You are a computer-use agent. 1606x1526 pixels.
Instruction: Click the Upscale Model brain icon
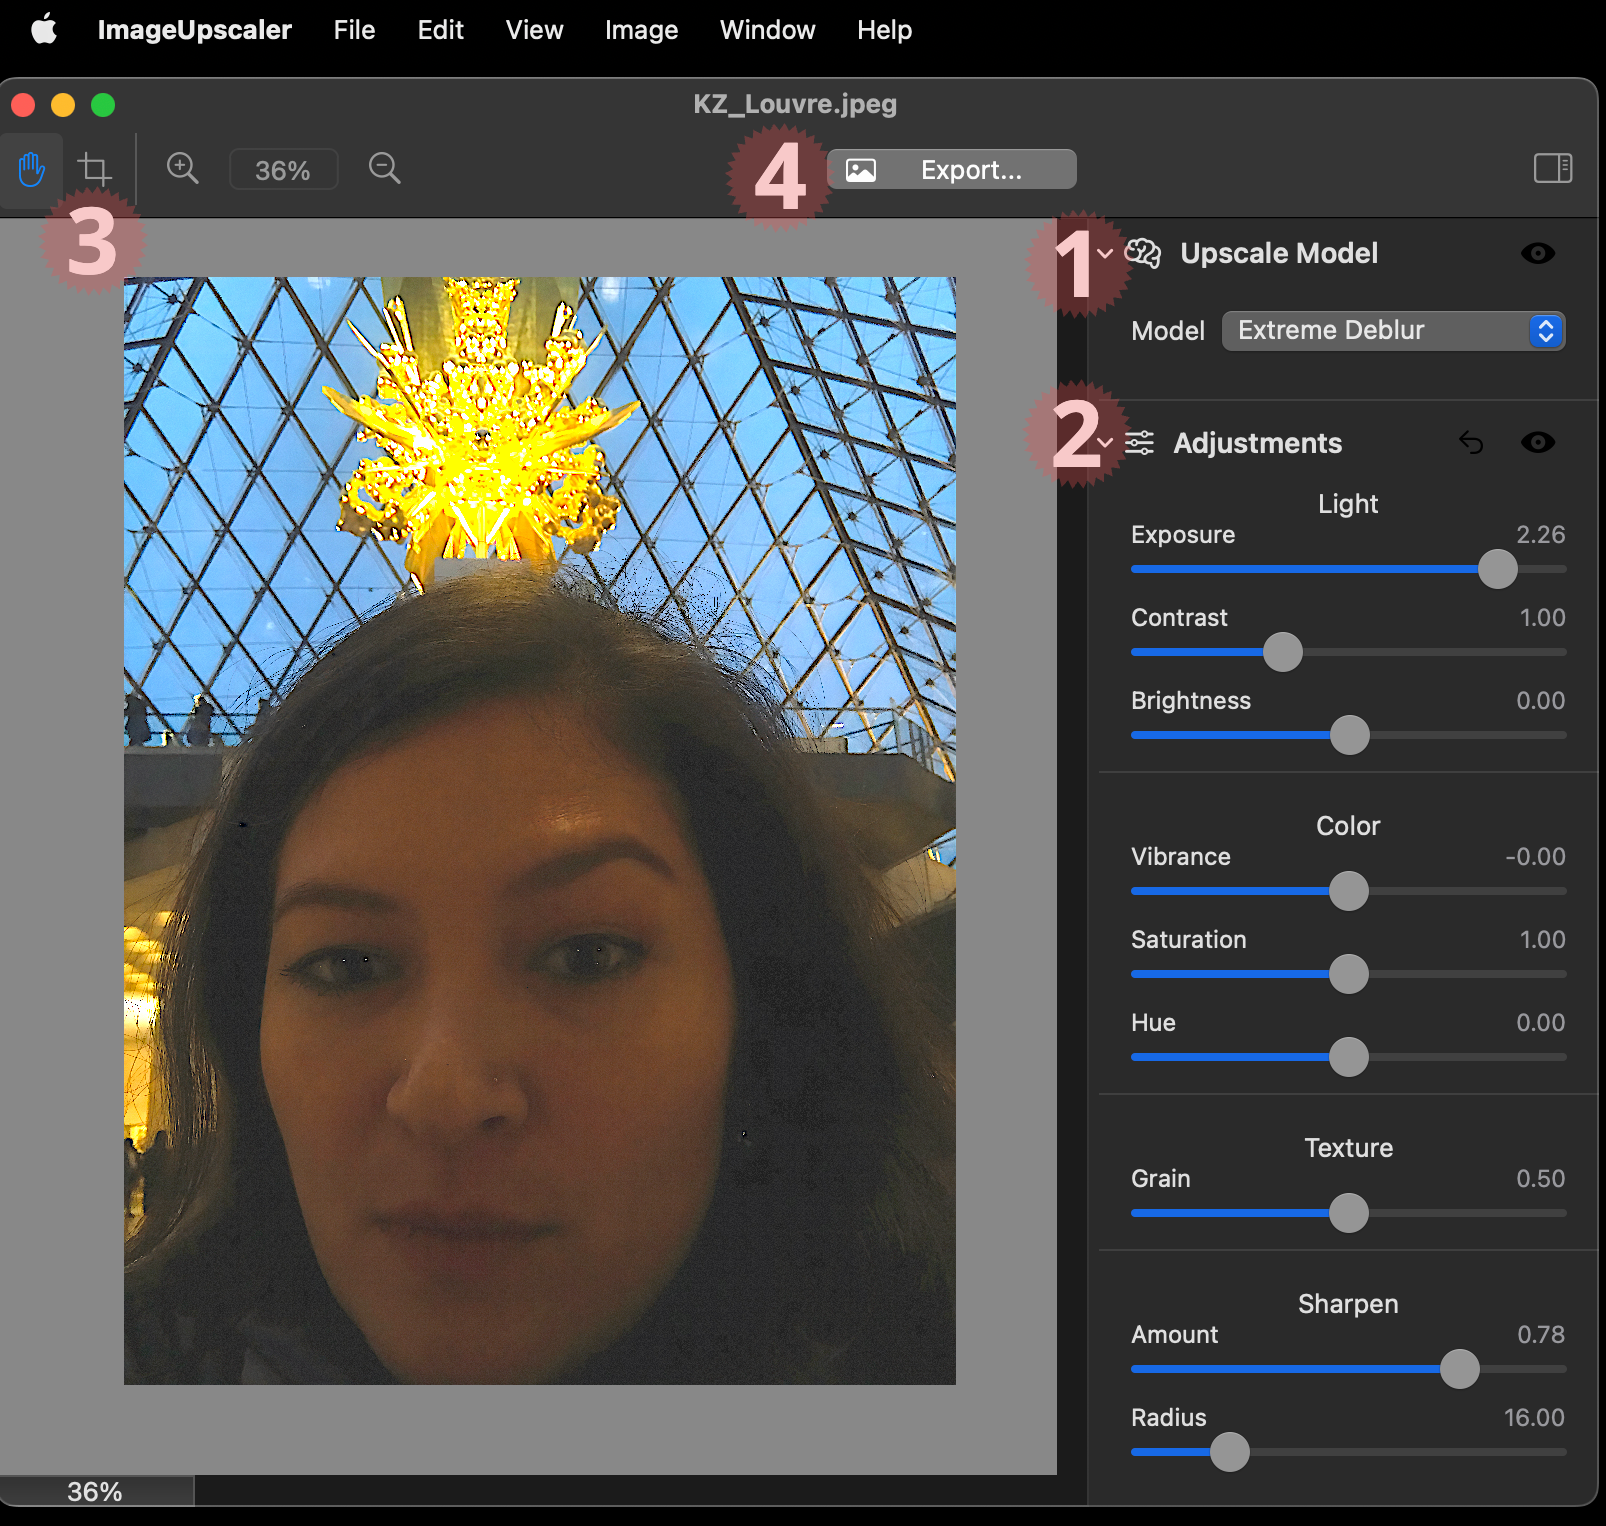1143,254
